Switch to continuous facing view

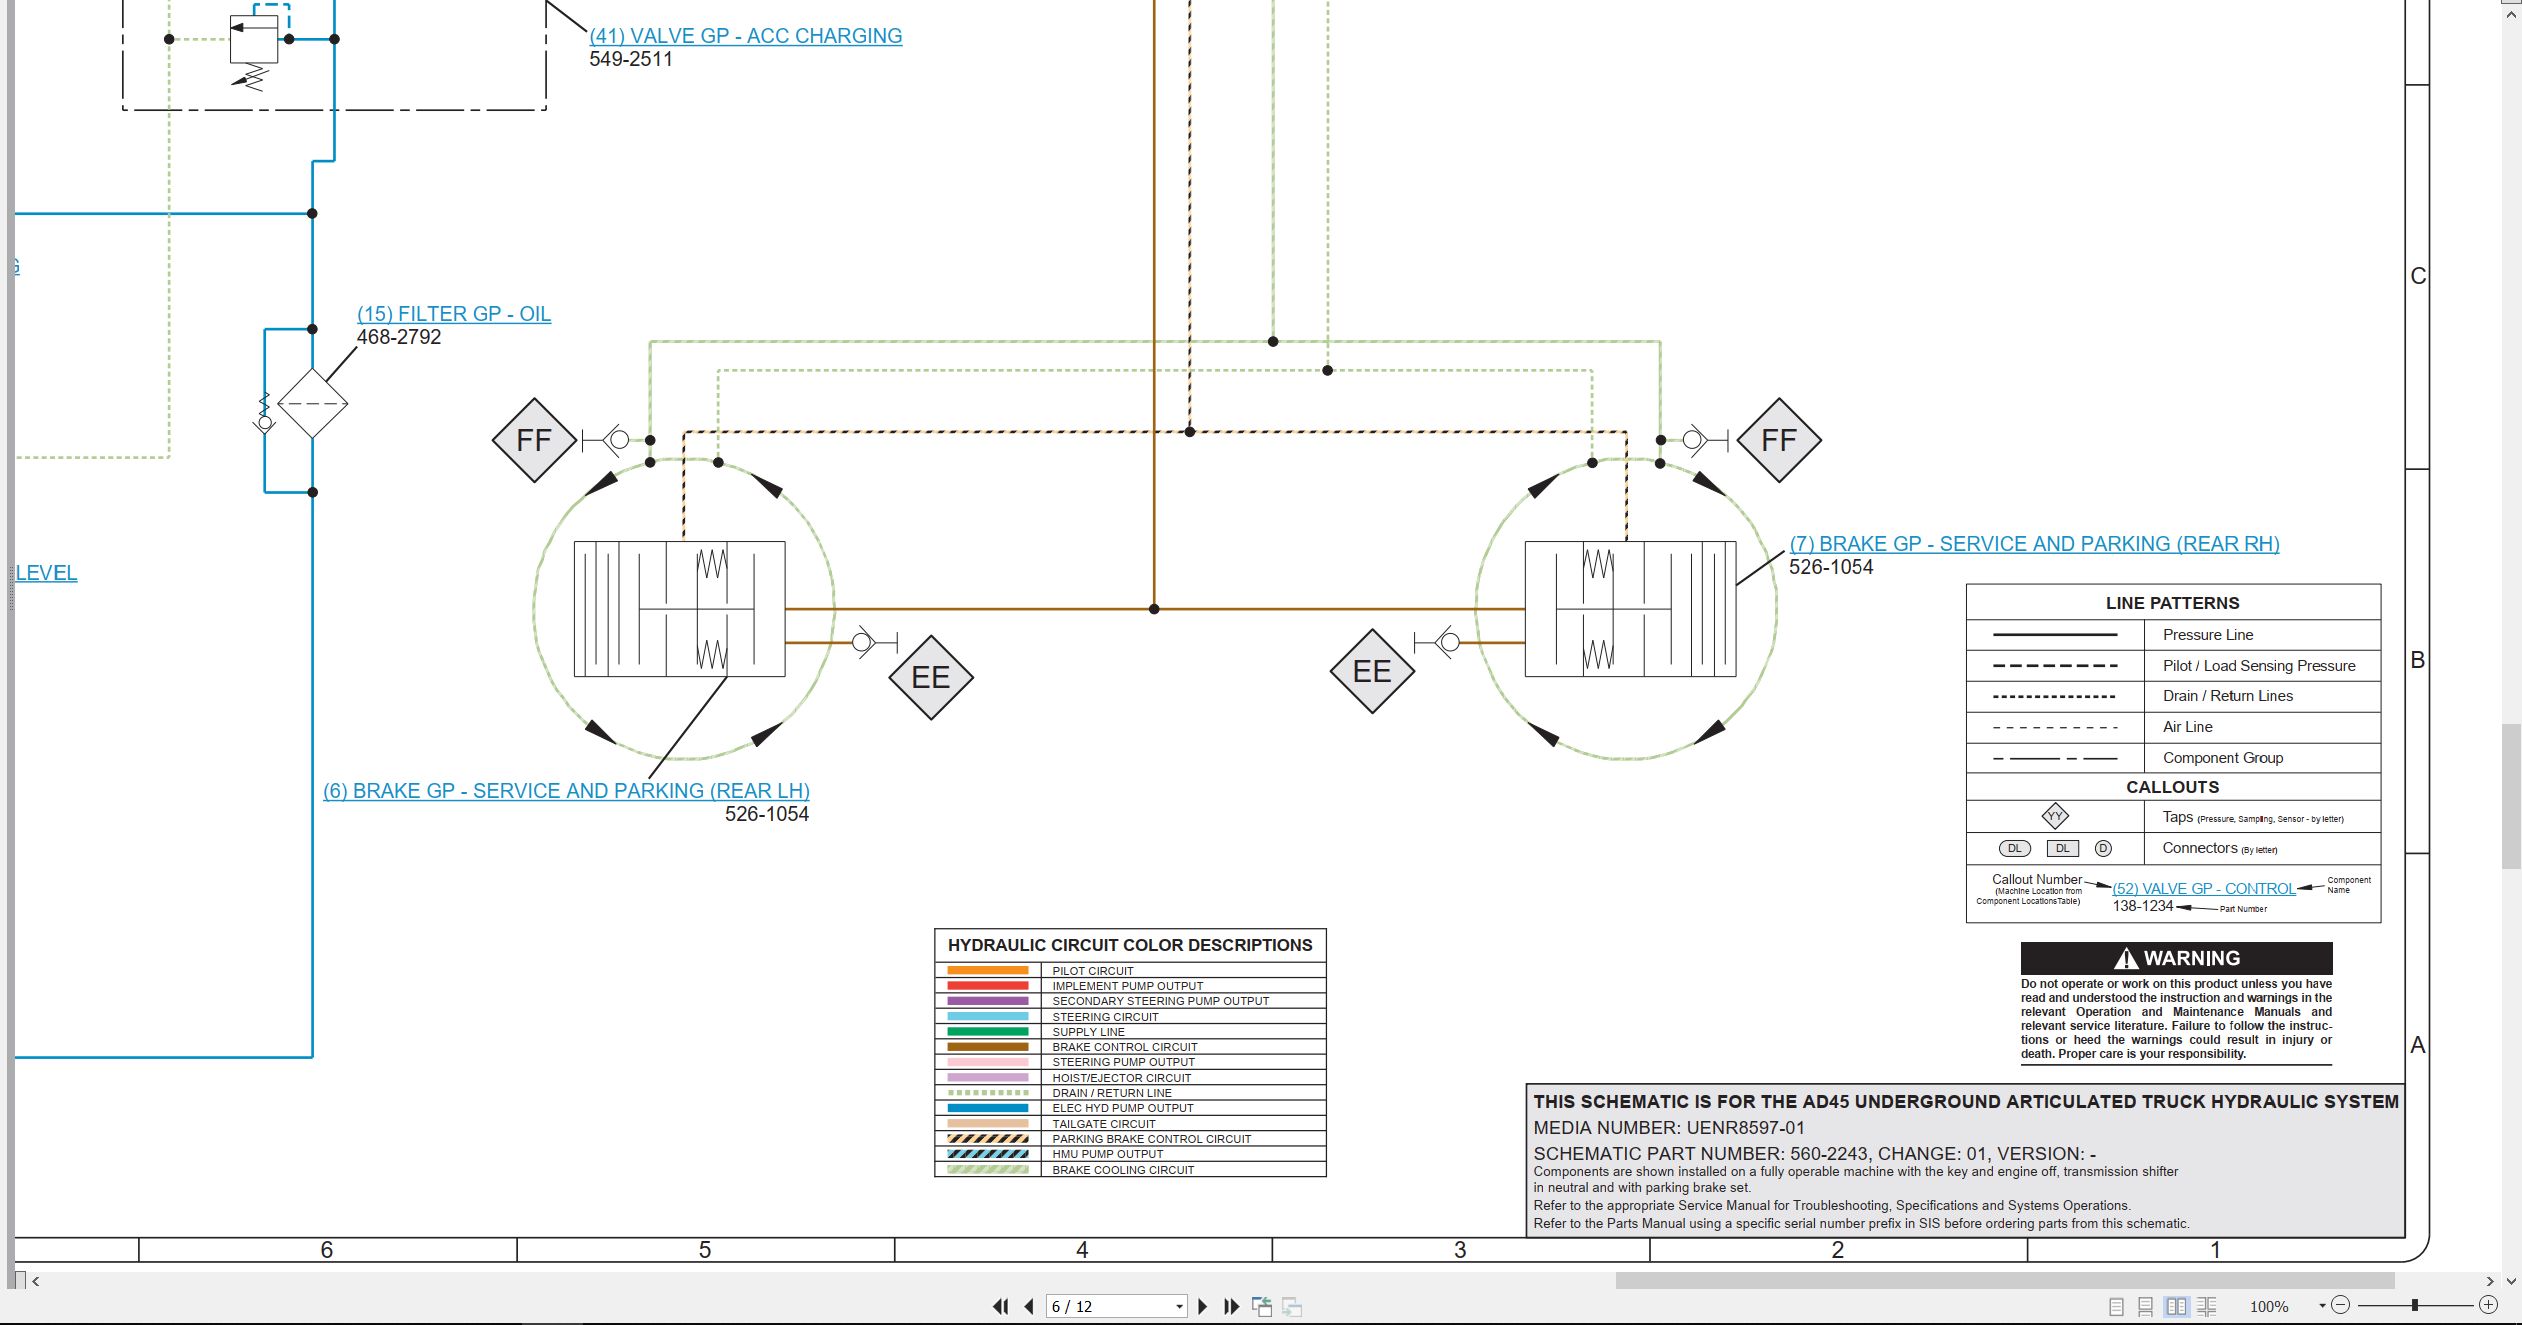tap(2207, 1306)
